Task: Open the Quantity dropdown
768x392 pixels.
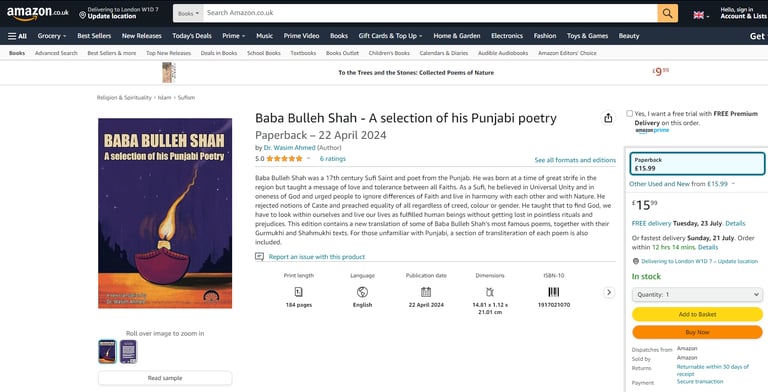Action: (697, 294)
